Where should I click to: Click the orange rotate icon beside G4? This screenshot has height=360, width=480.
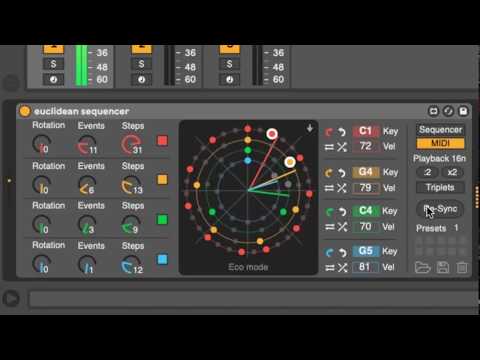(x=329, y=173)
